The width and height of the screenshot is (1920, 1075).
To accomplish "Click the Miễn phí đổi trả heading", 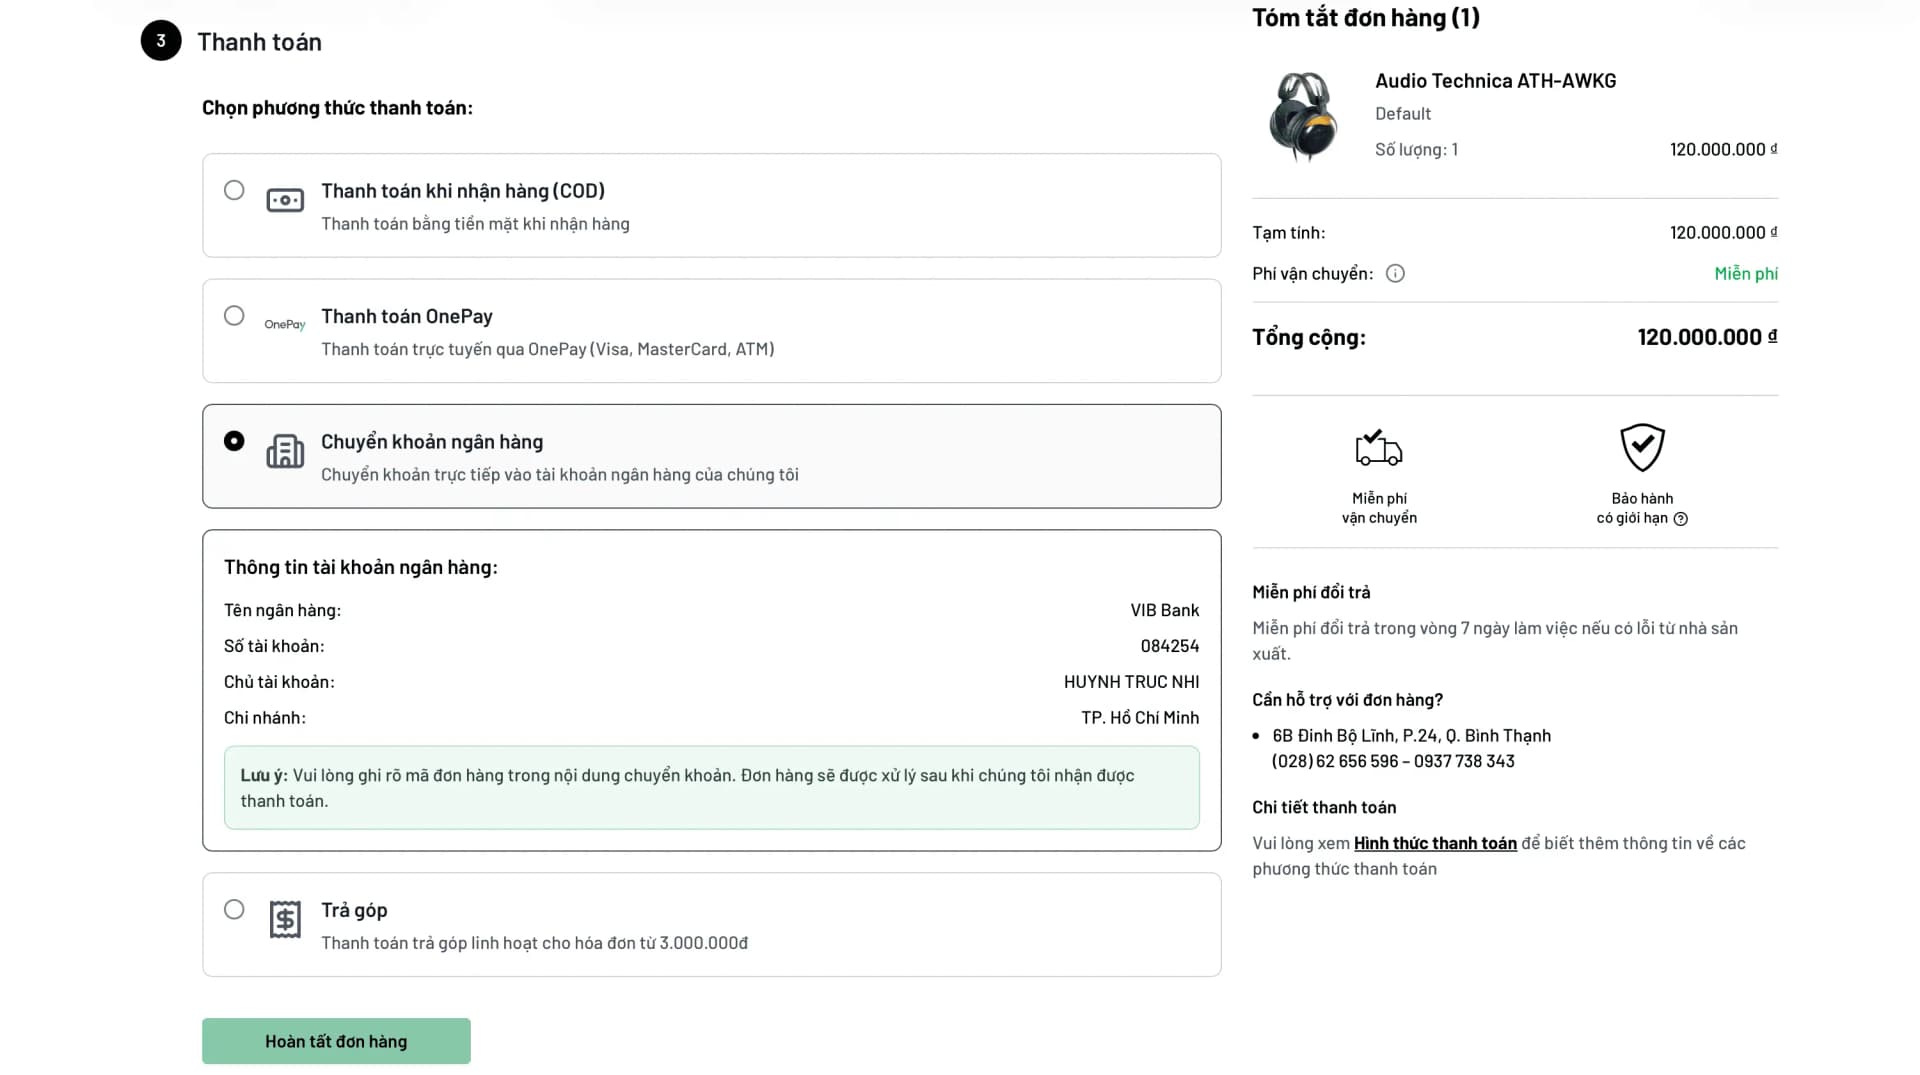I will (1311, 592).
